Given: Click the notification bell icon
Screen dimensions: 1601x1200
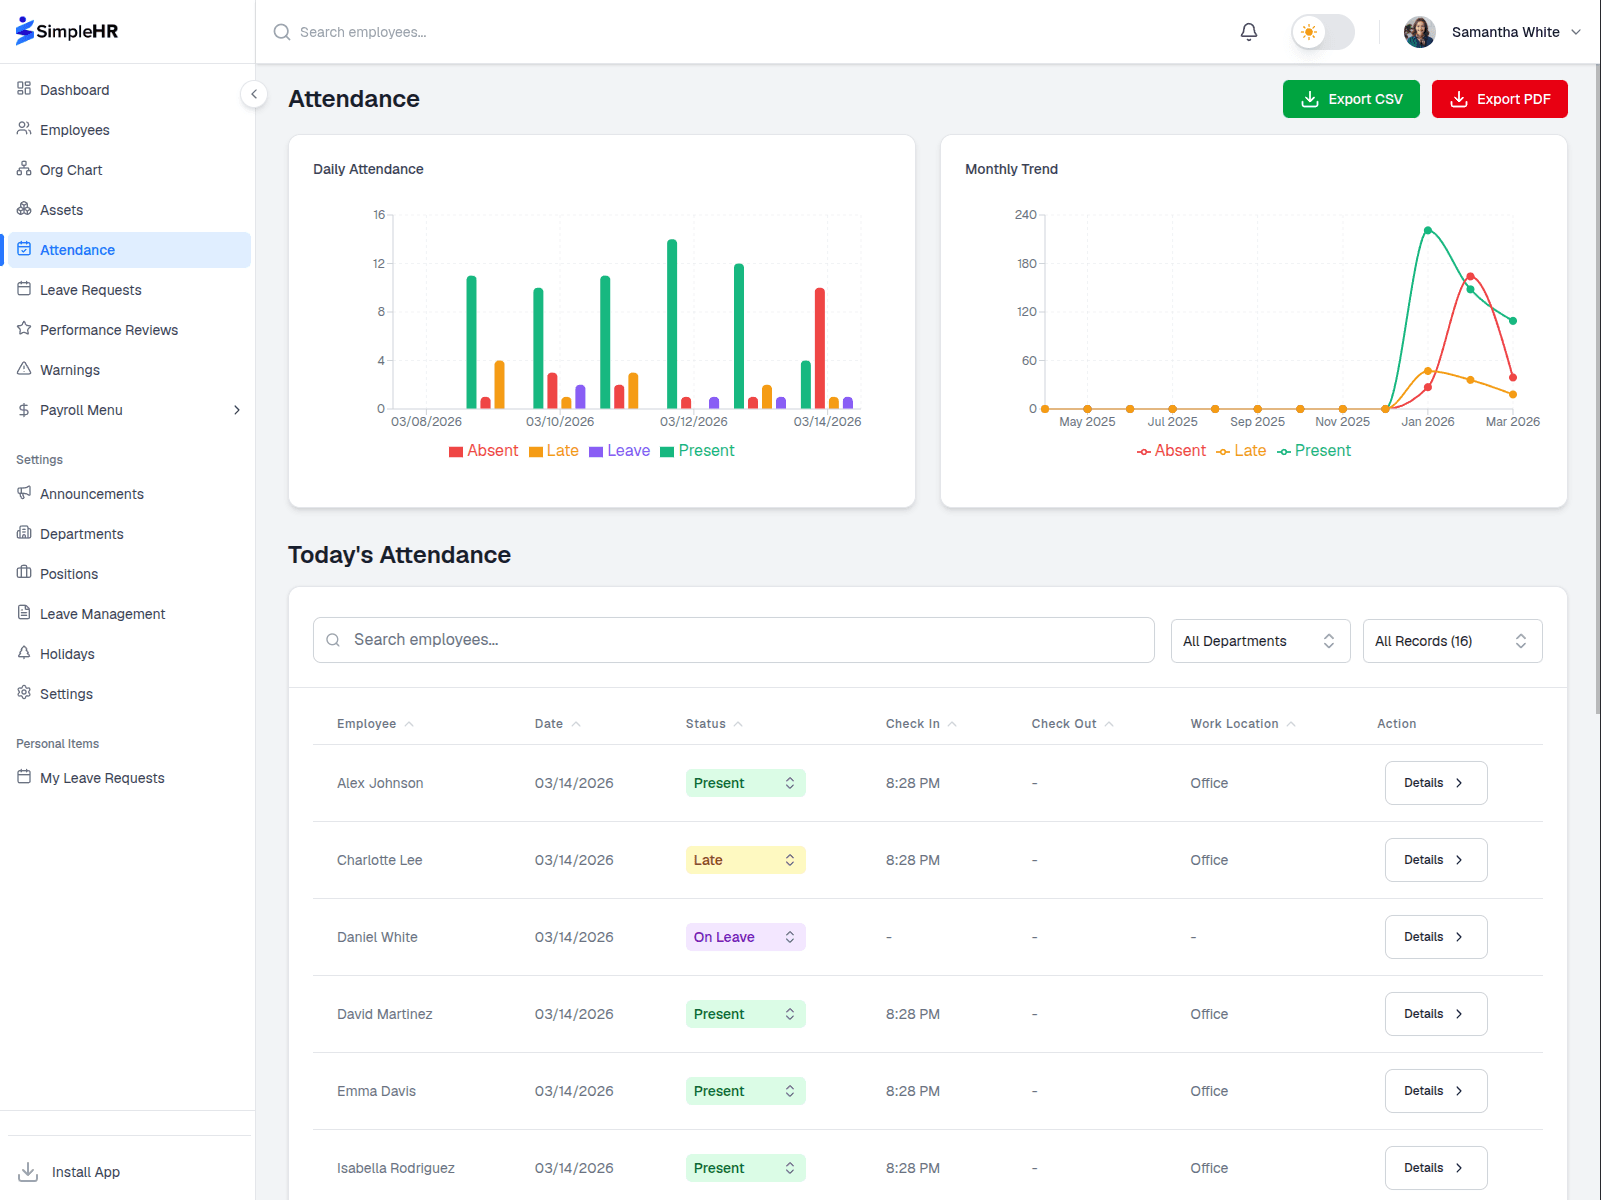Looking at the screenshot, I should [x=1248, y=31].
